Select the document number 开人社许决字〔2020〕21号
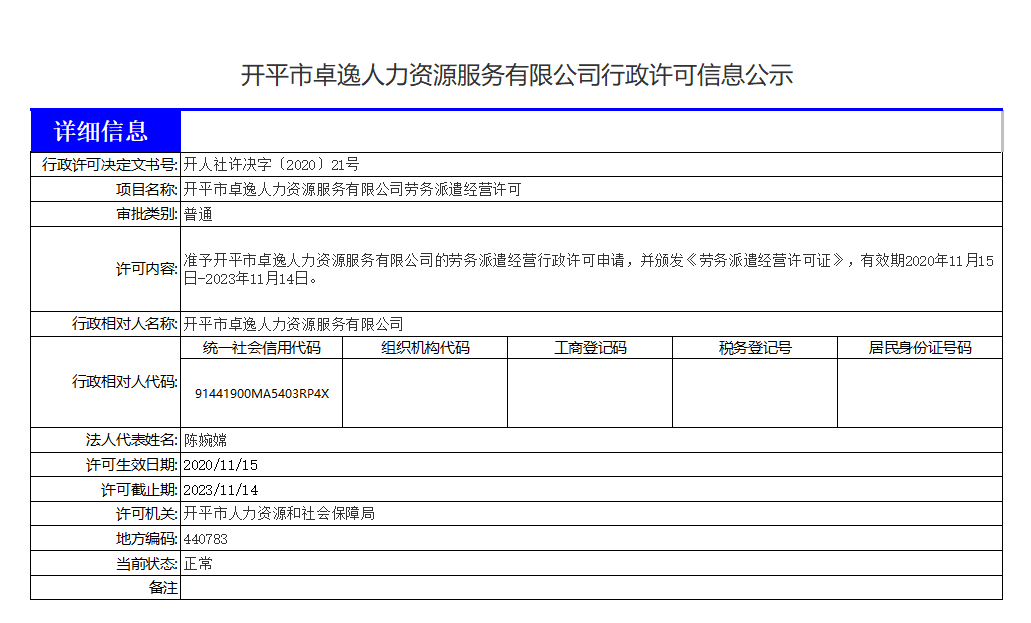The height and width of the screenshot is (623, 1031). pyautogui.click(x=271, y=164)
